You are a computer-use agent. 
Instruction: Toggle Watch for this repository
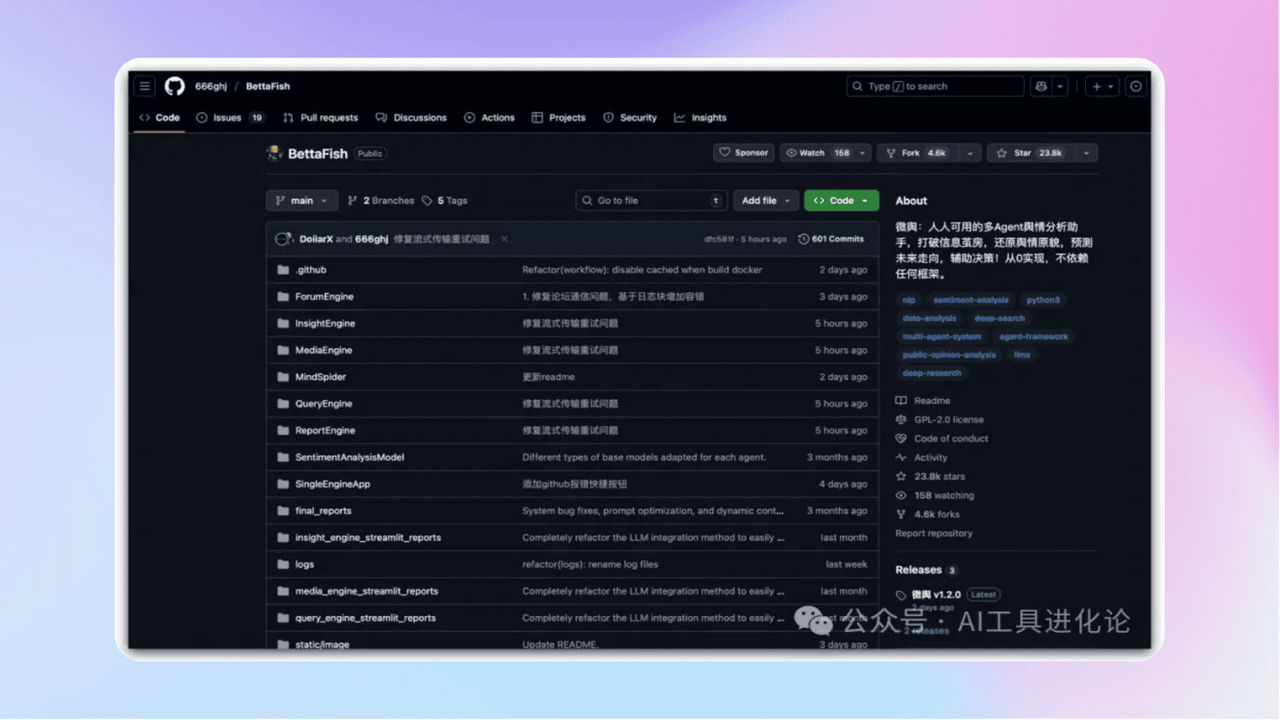(816, 153)
